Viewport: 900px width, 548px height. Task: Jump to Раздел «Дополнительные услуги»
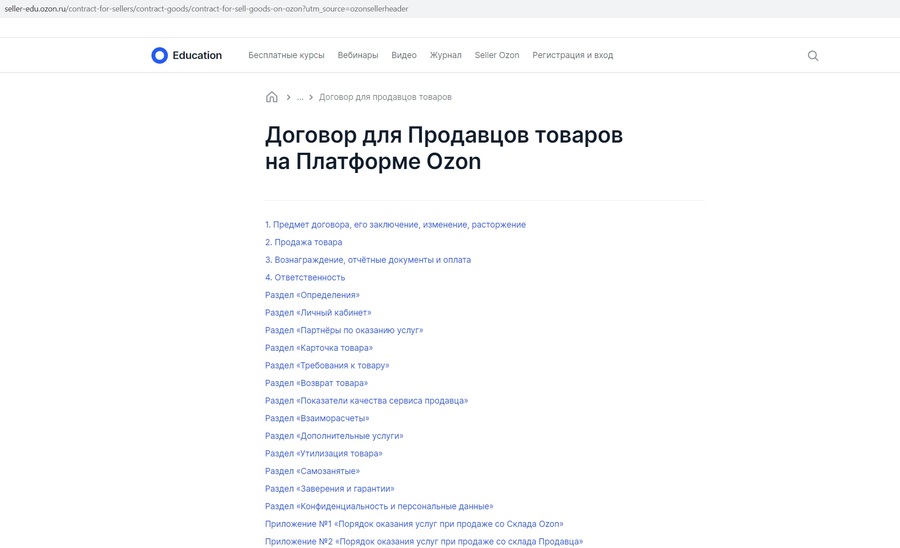[x=333, y=436]
